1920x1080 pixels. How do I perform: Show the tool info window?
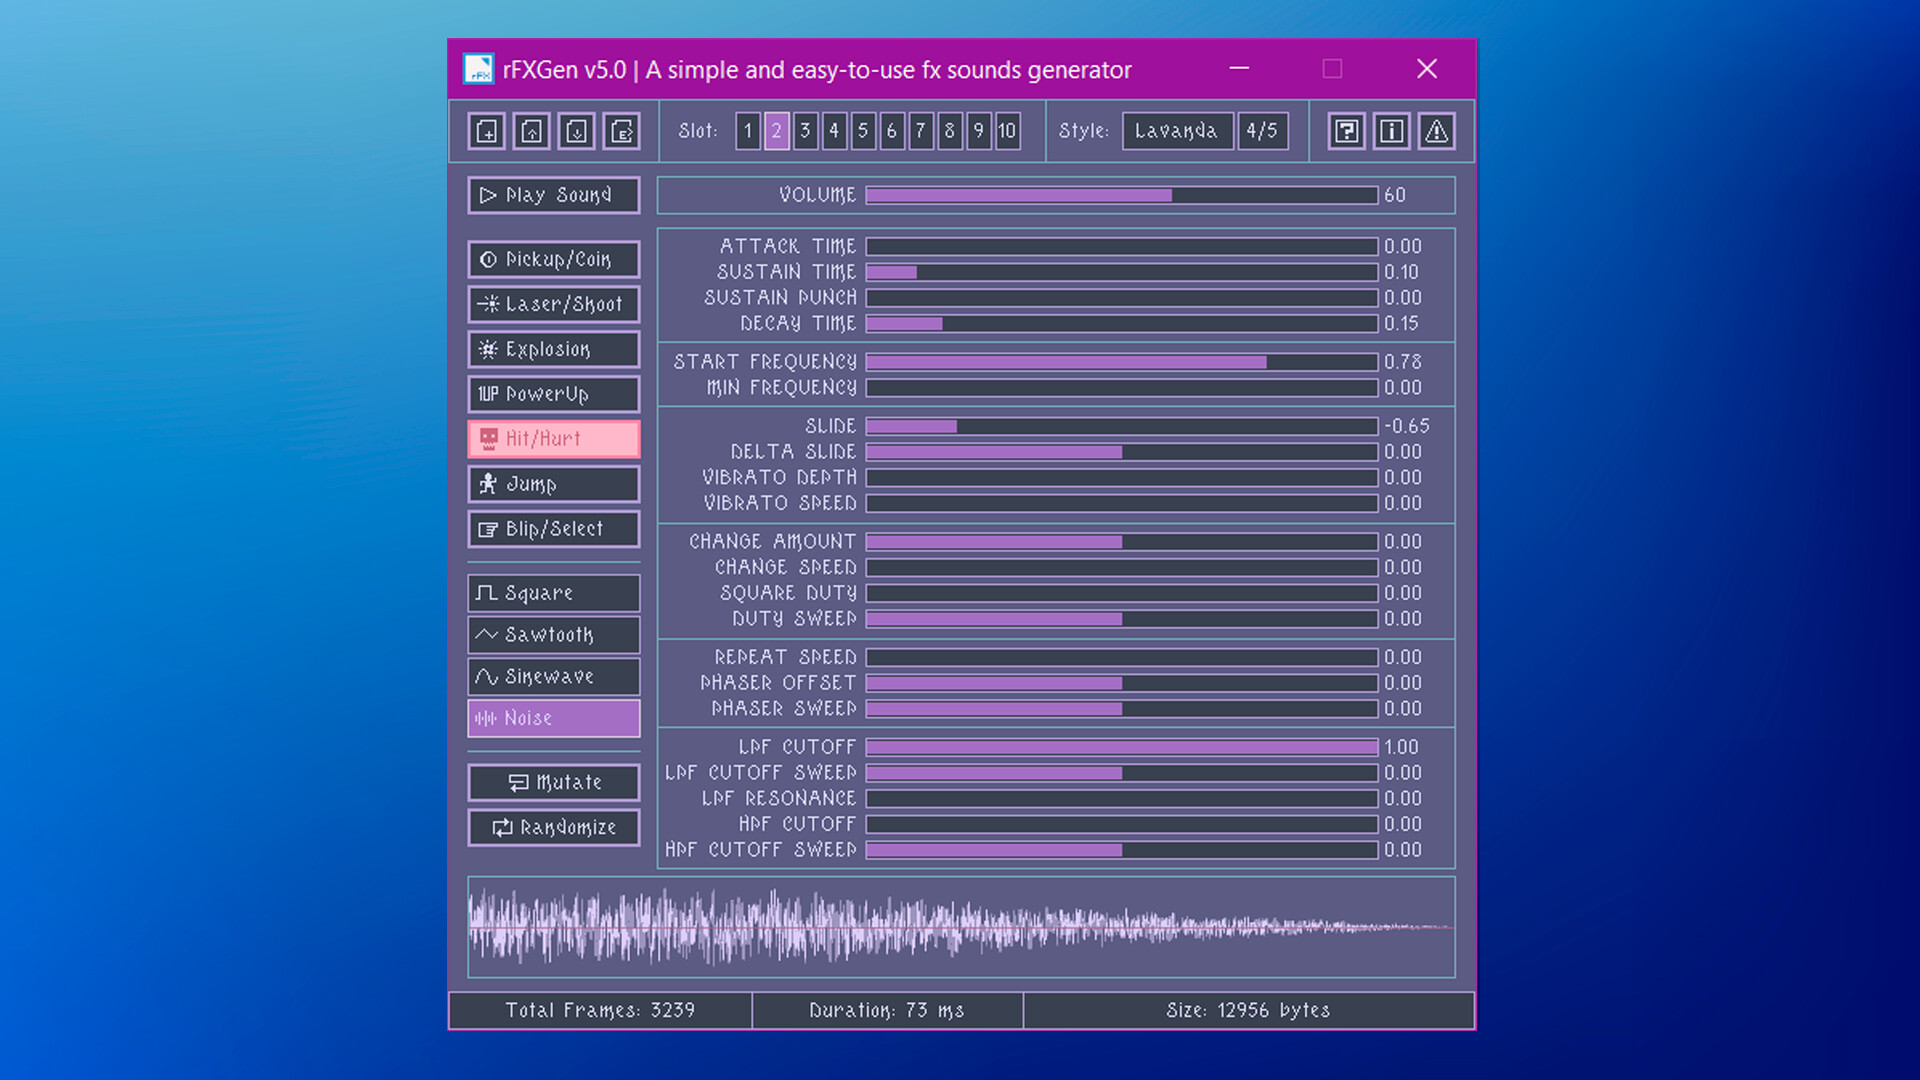(1390, 130)
